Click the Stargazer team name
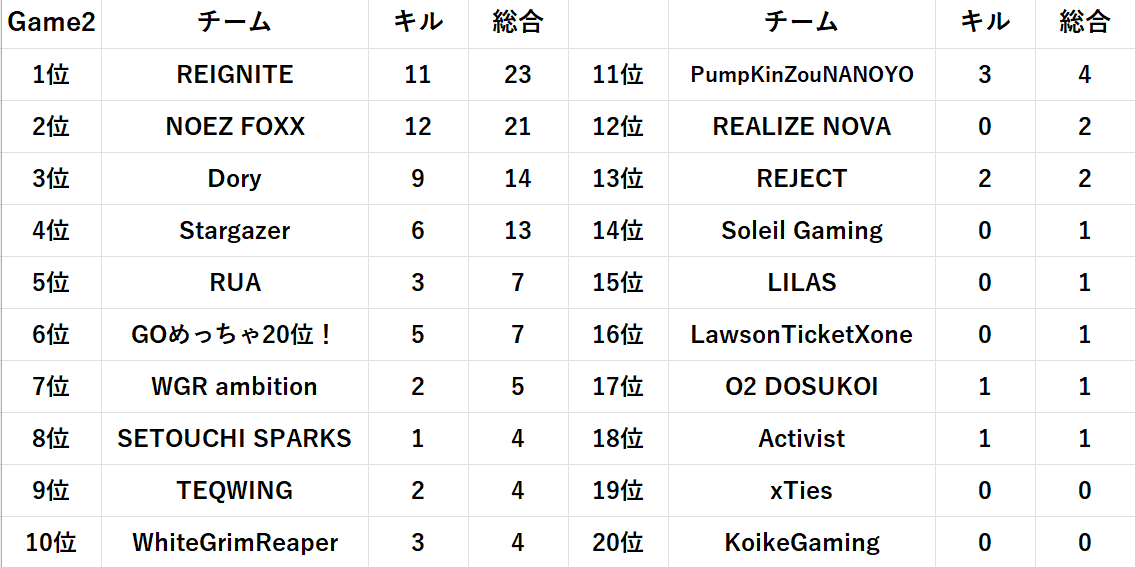This screenshot has height=567, width=1135. click(235, 231)
